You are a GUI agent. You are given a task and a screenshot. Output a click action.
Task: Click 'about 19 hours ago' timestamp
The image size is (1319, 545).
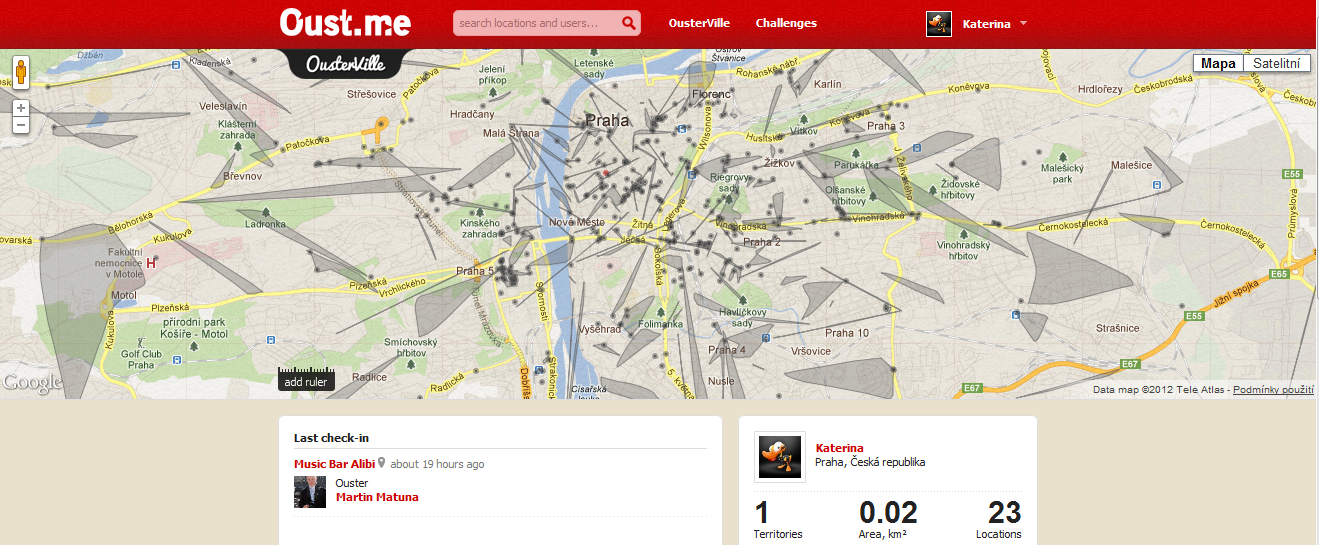(x=437, y=464)
